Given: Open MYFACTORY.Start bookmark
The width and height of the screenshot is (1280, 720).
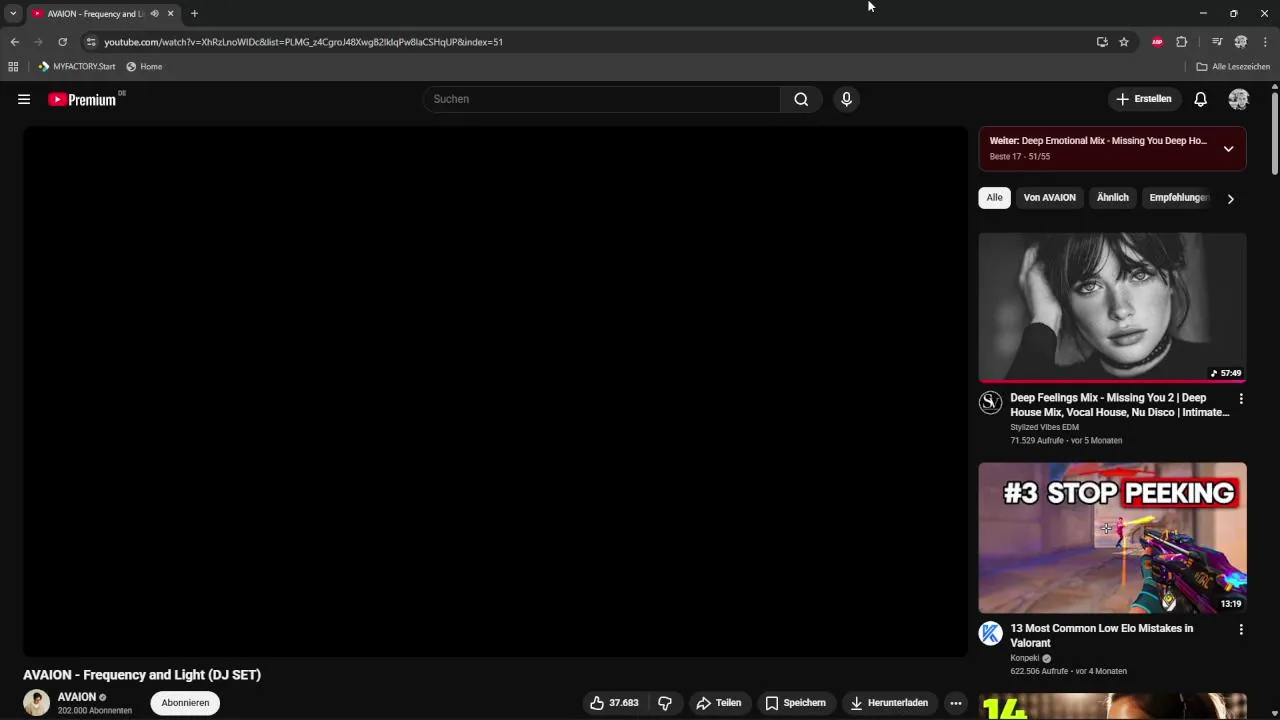Looking at the screenshot, I should click(76, 67).
